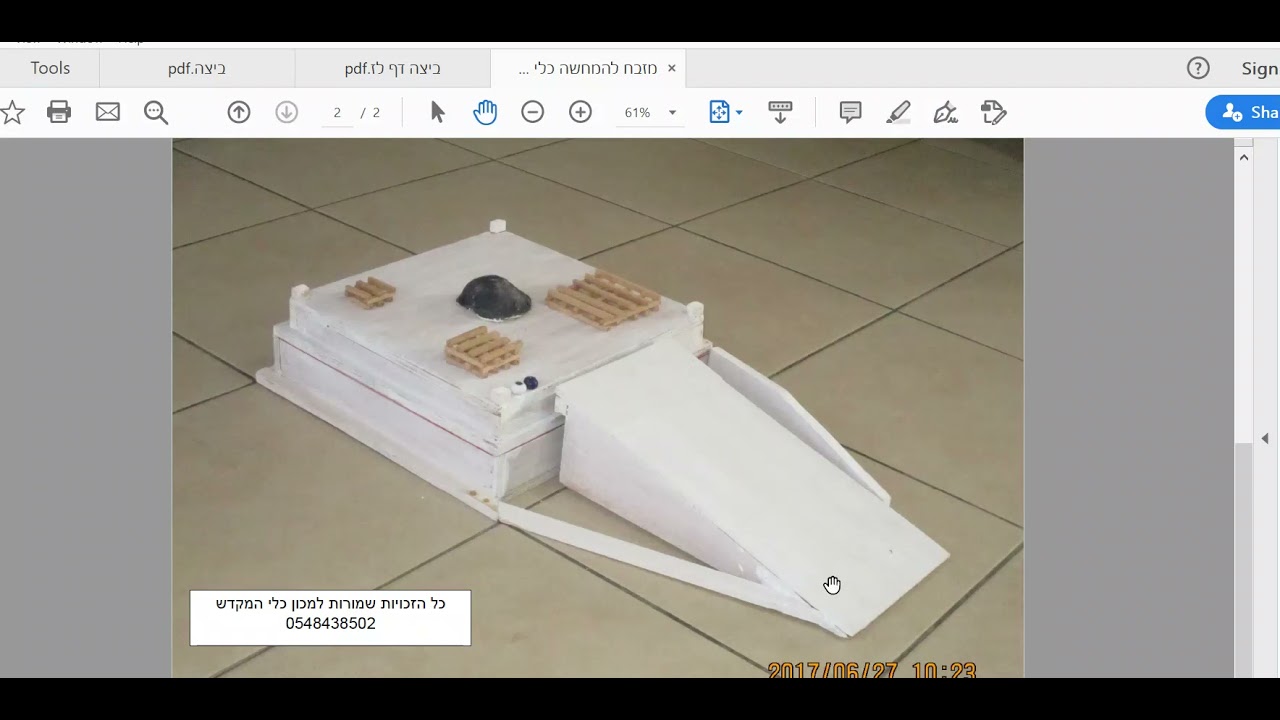The image size is (1280, 720).
Task: Open Find text magnifier icon
Action: click(x=156, y=112)
